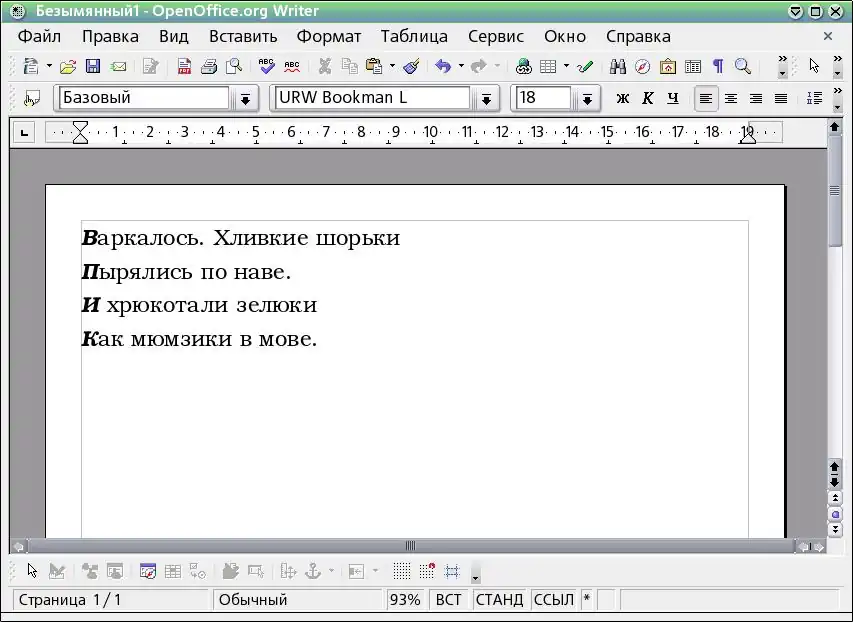Export the document directly as PDF
Image resolution: width=853 pixels, height=622 pixels.
(184, 67)
